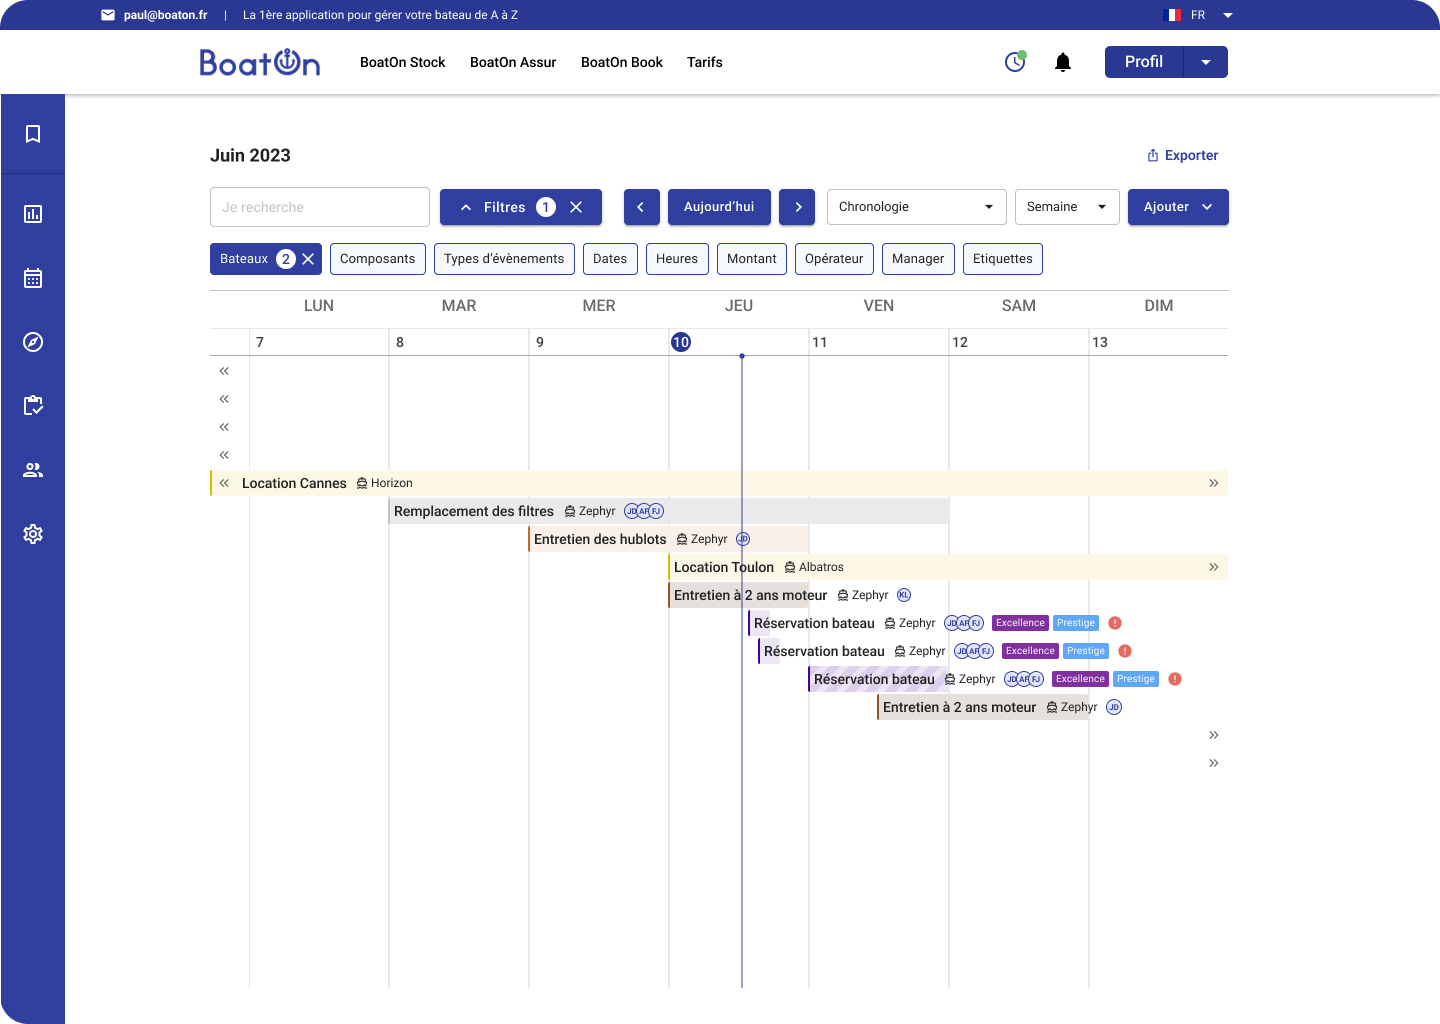Toggle the Etiquettes filter chip
The height and width of the screenshot is (1024, 1440).
point(1002,258)
